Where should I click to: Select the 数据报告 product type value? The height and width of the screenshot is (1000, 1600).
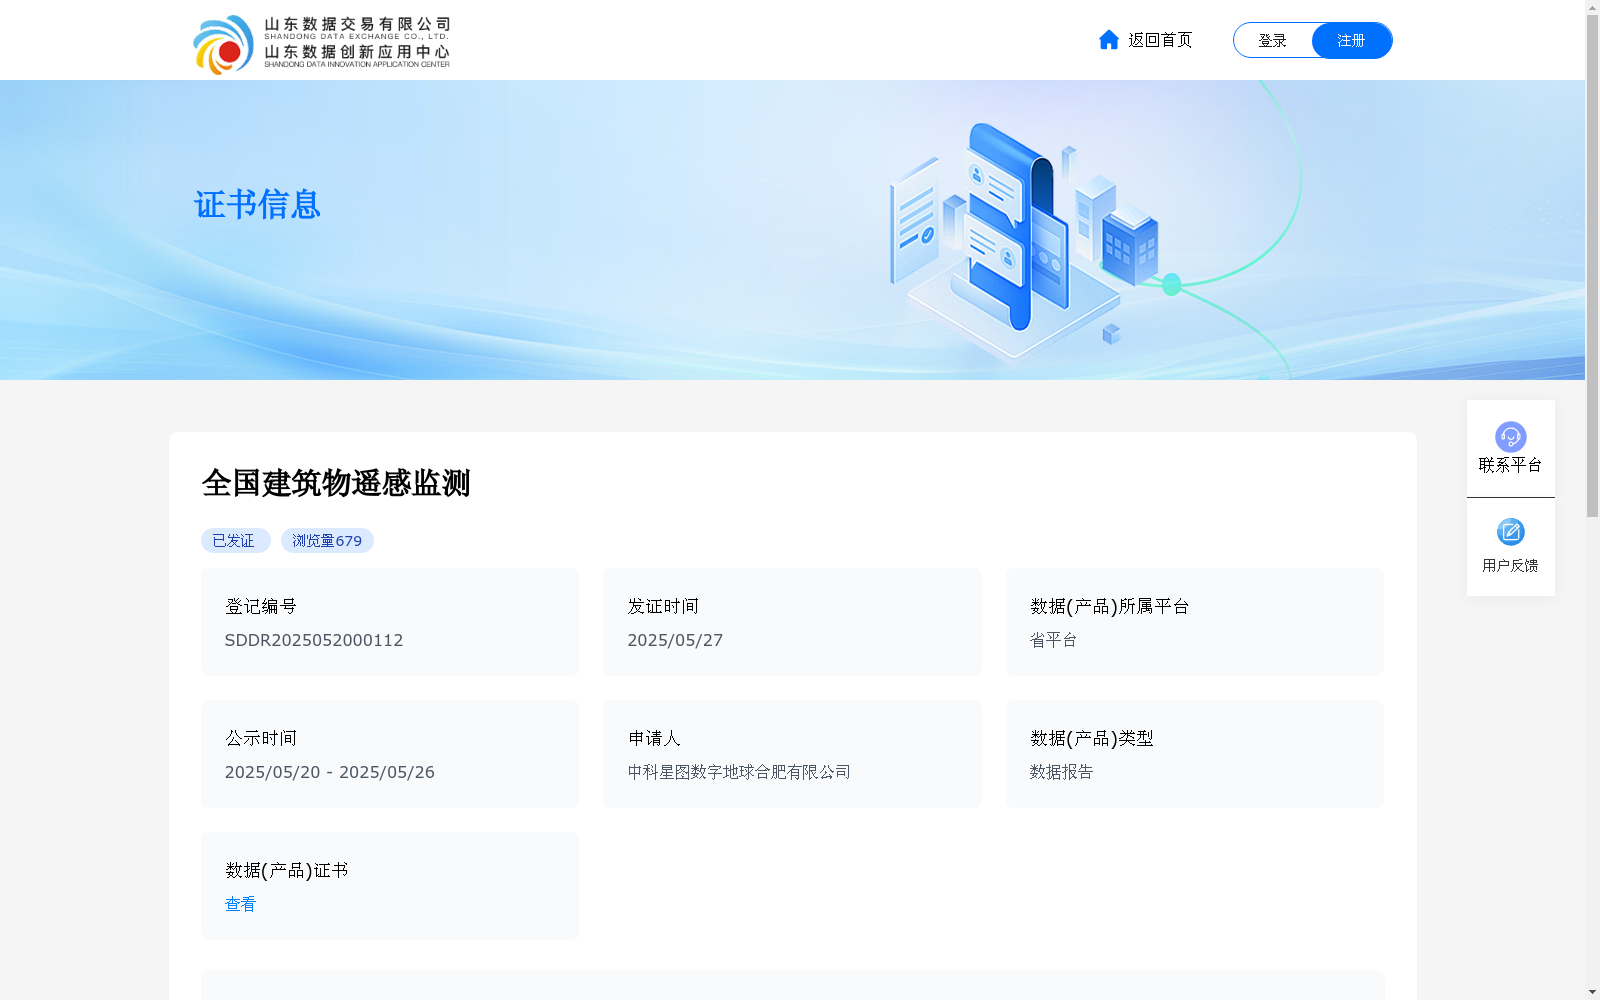[1061, 772]
